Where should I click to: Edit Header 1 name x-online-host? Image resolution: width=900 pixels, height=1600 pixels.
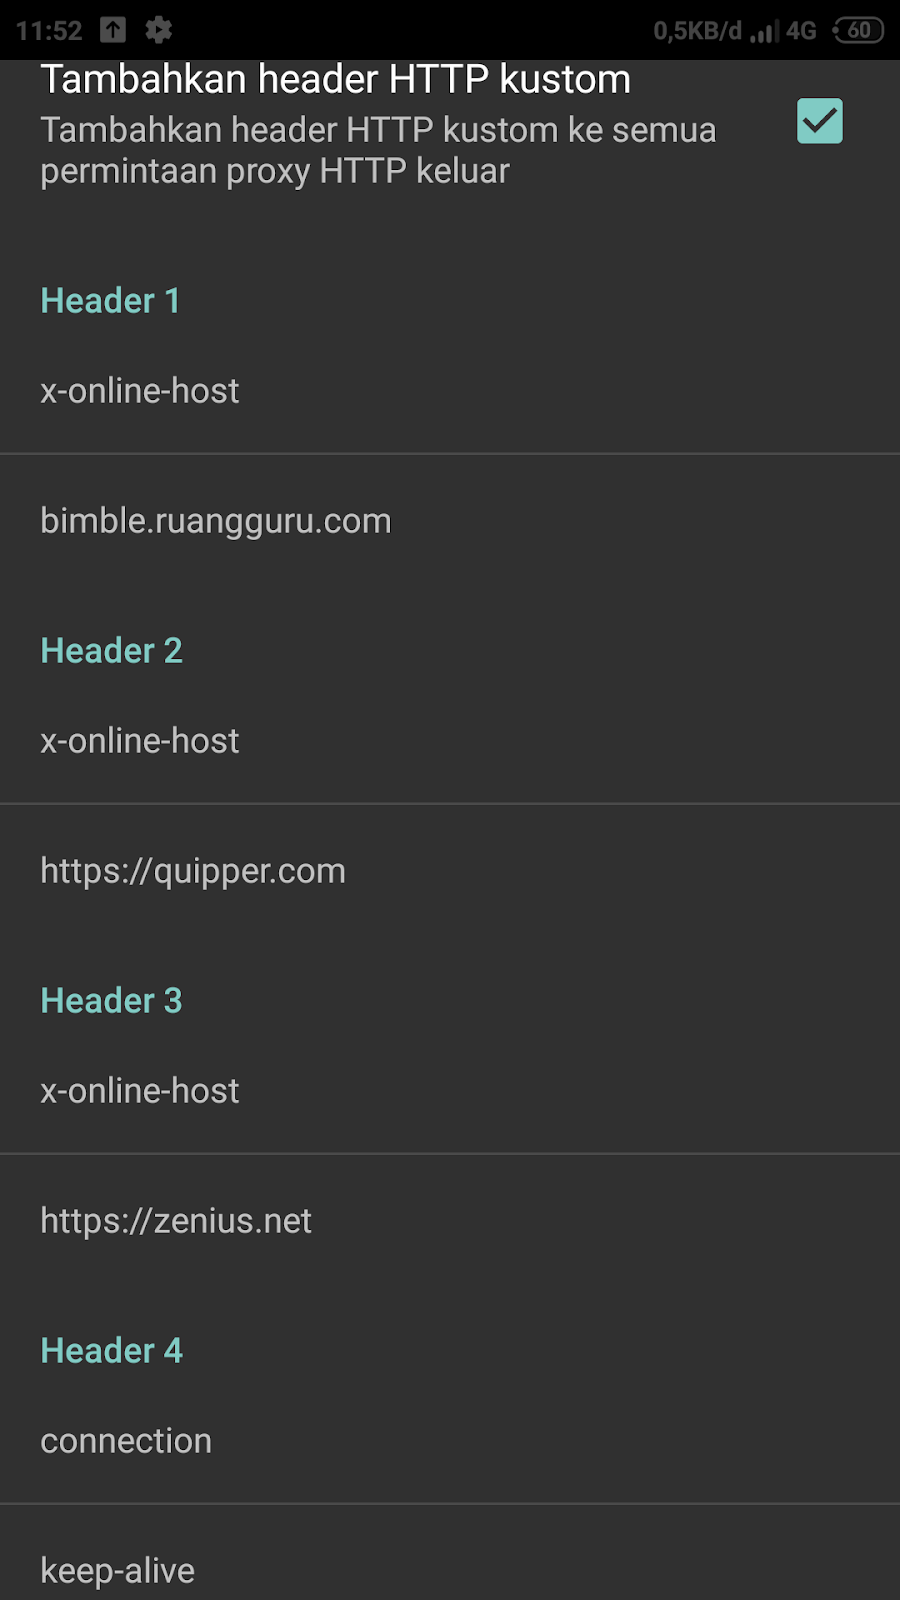(x=450, y=391)
